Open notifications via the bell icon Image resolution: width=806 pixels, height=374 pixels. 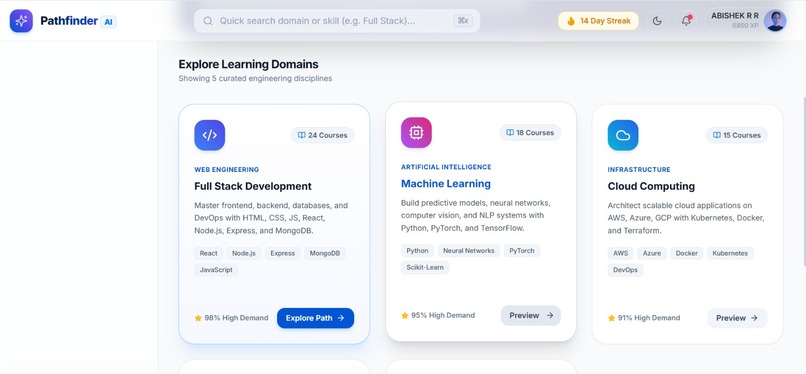(x=686, y=21)
